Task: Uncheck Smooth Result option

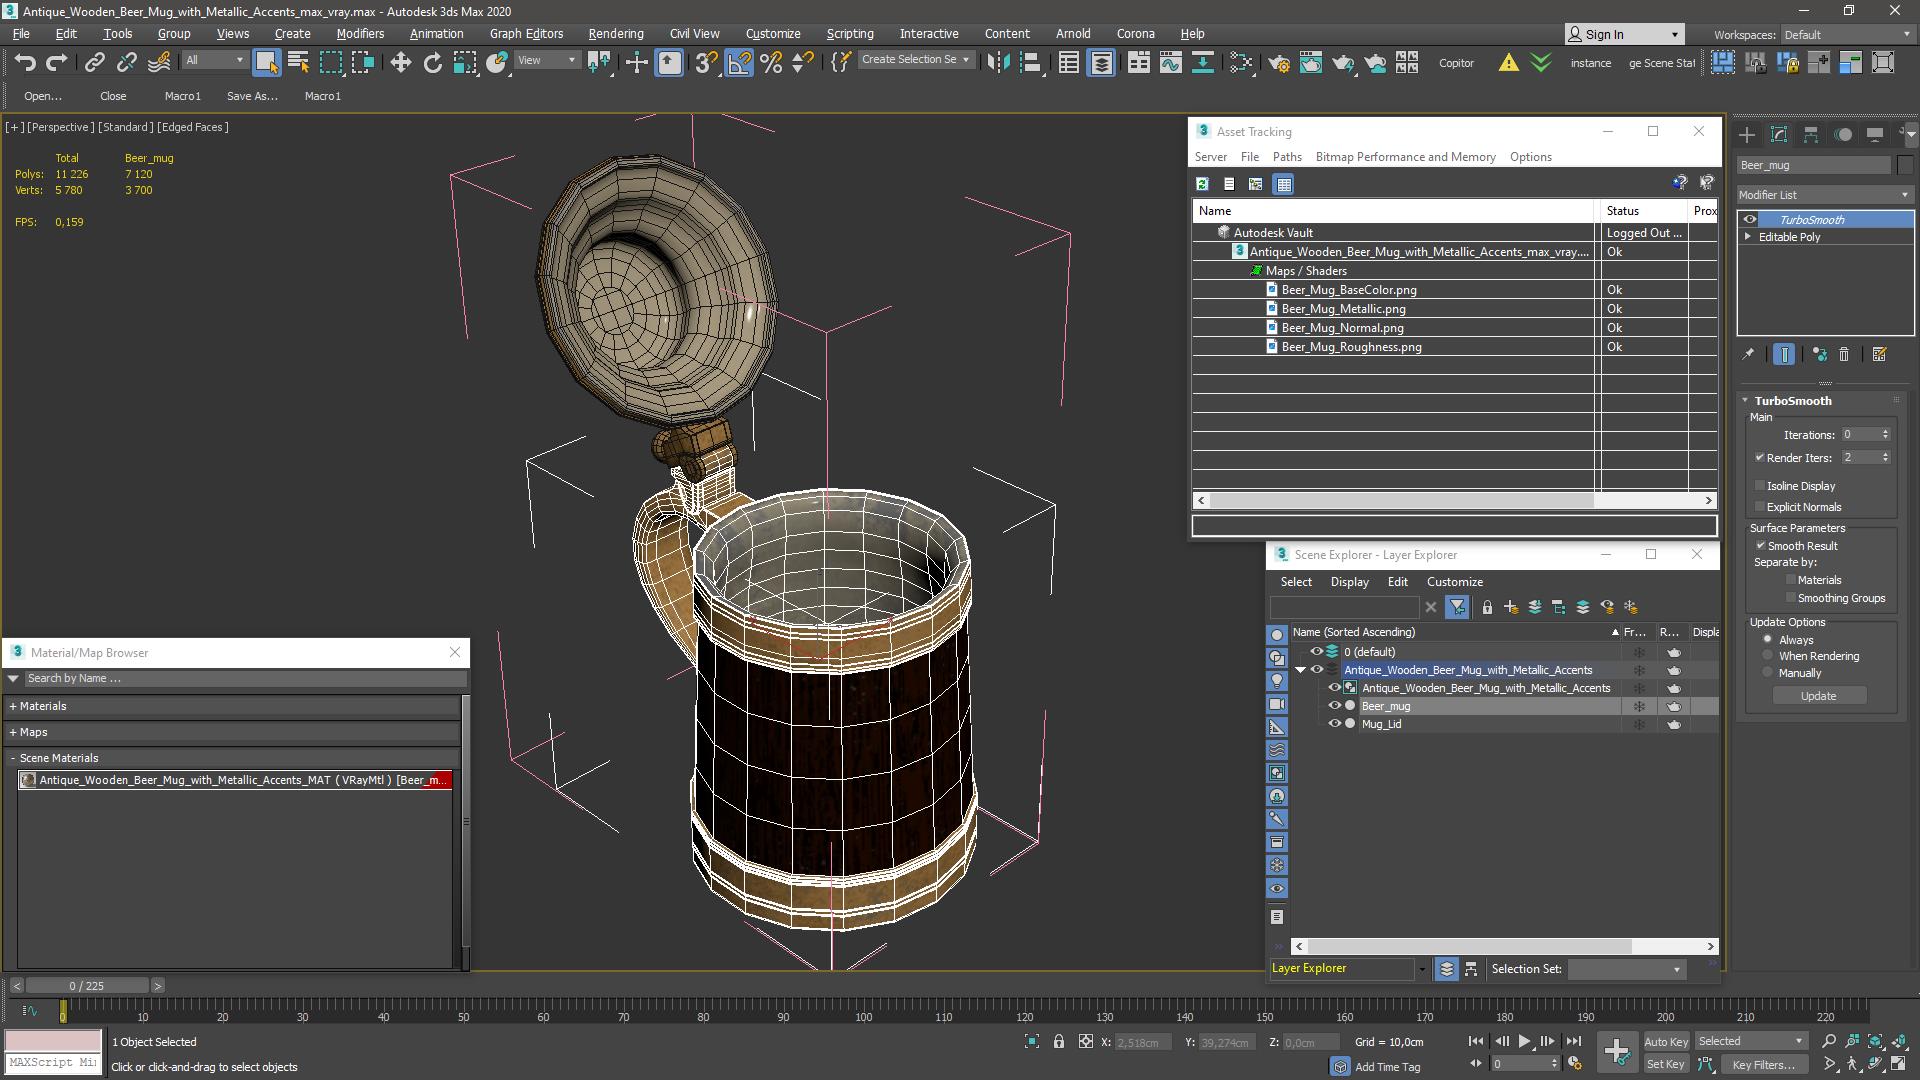Action: (1760, 546)
